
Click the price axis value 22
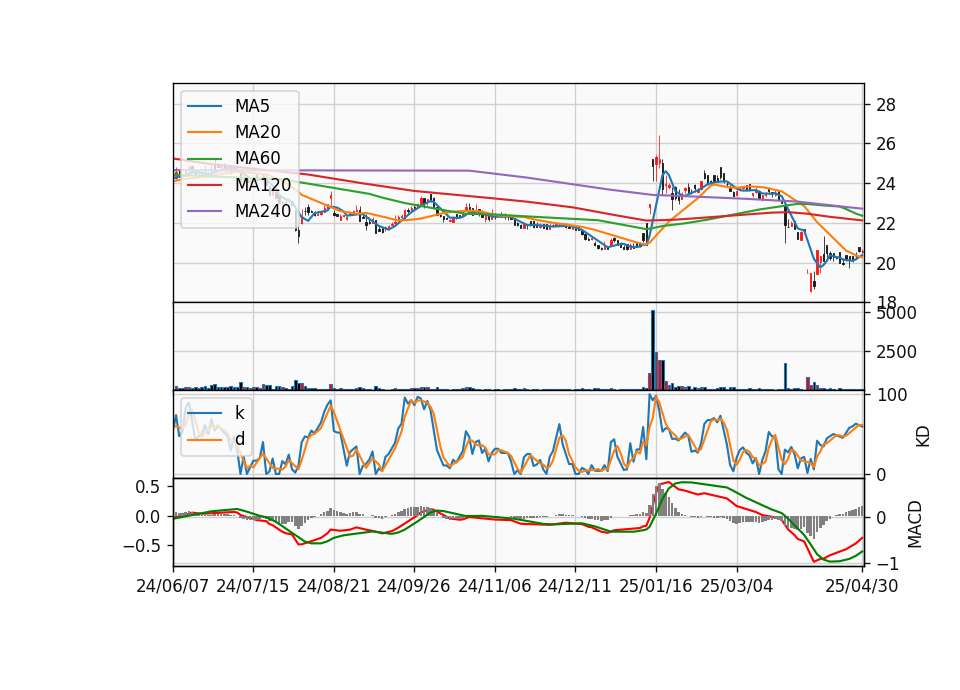(x=886, y=224)
